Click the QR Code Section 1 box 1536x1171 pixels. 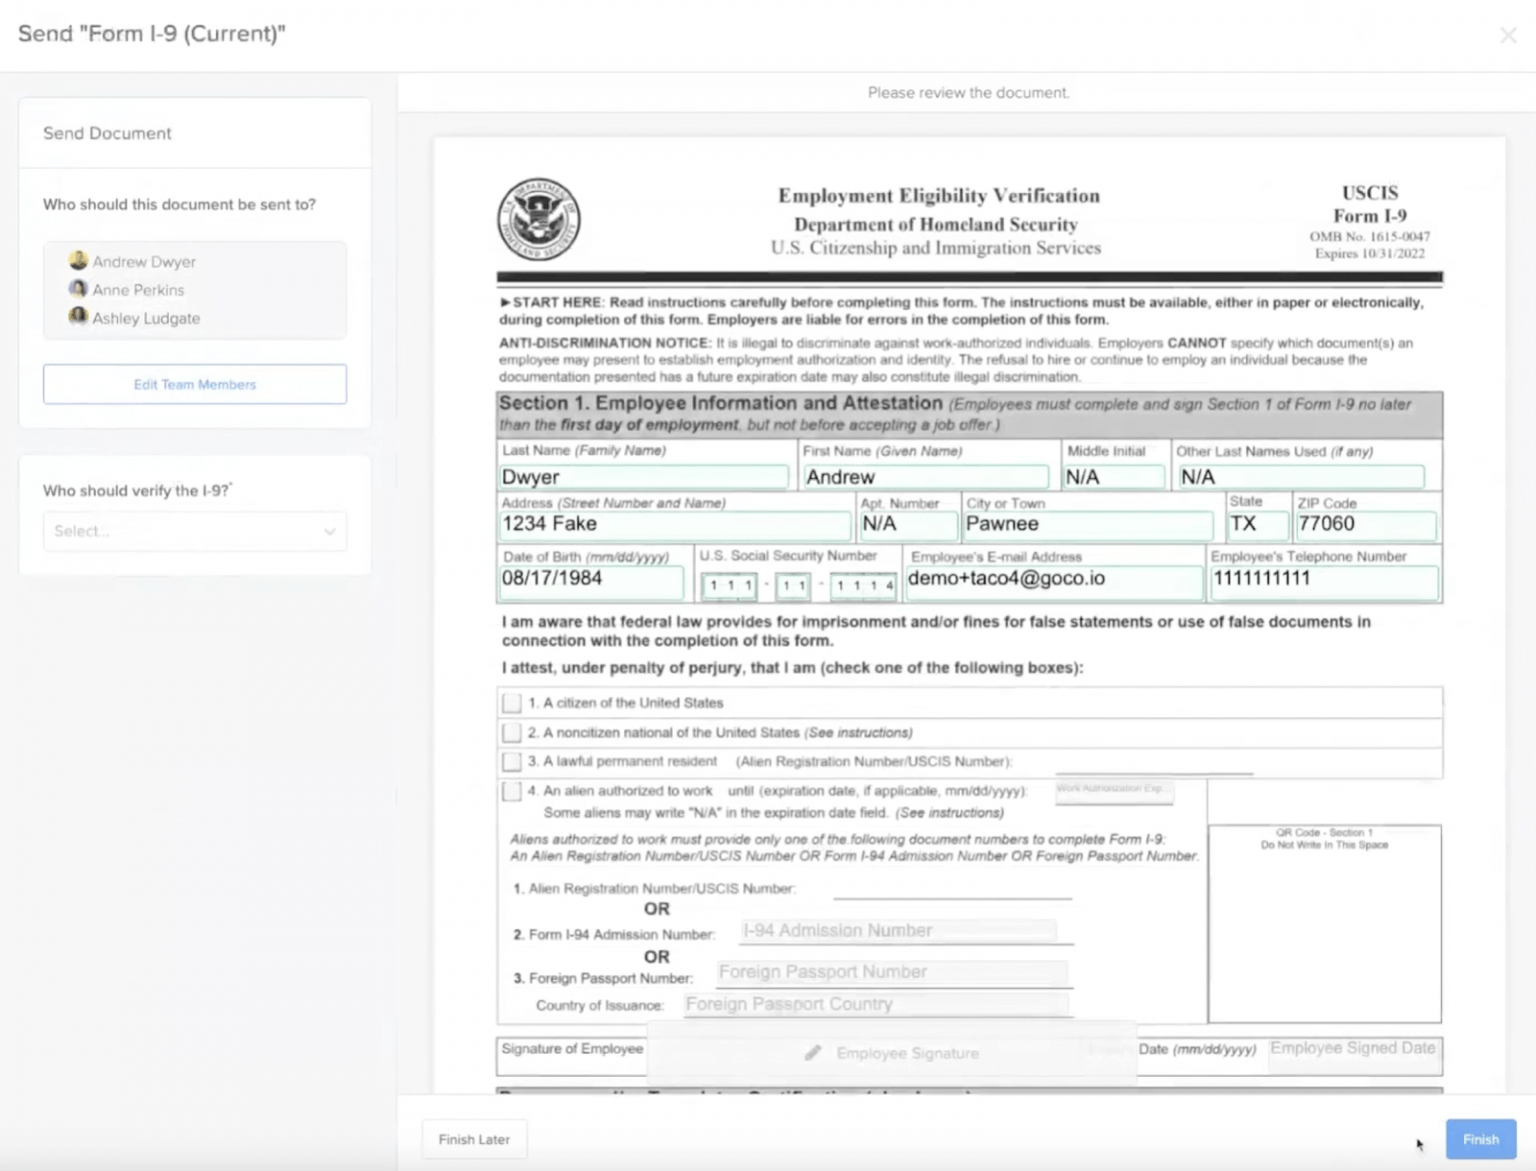1324,923
